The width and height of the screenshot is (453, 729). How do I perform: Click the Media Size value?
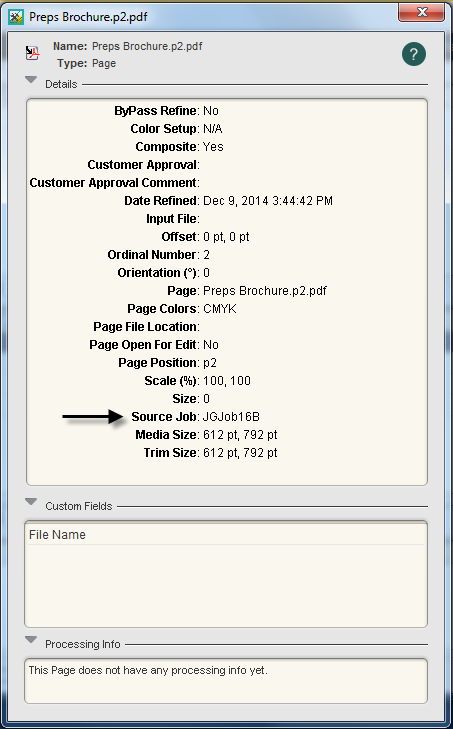[x=240, y=435]
